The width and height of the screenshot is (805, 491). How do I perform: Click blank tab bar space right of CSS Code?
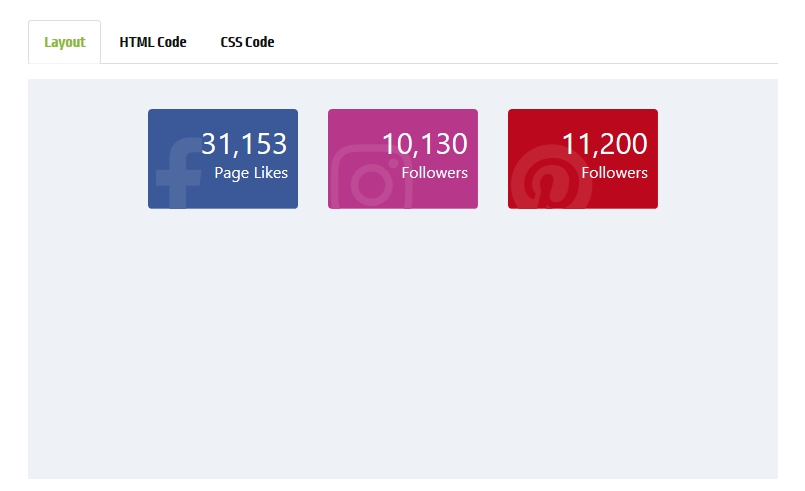530,42
